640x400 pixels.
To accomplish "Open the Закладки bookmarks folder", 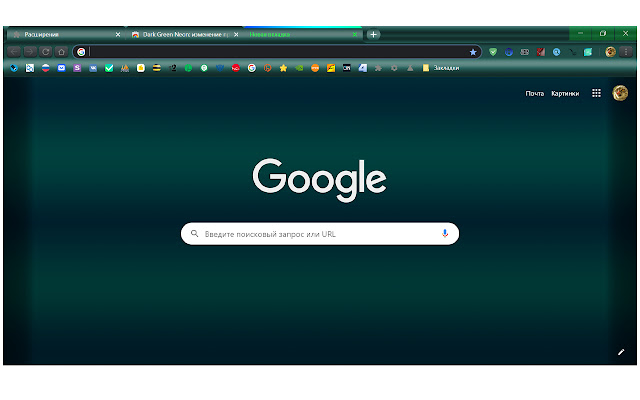I will coord(441,68).
